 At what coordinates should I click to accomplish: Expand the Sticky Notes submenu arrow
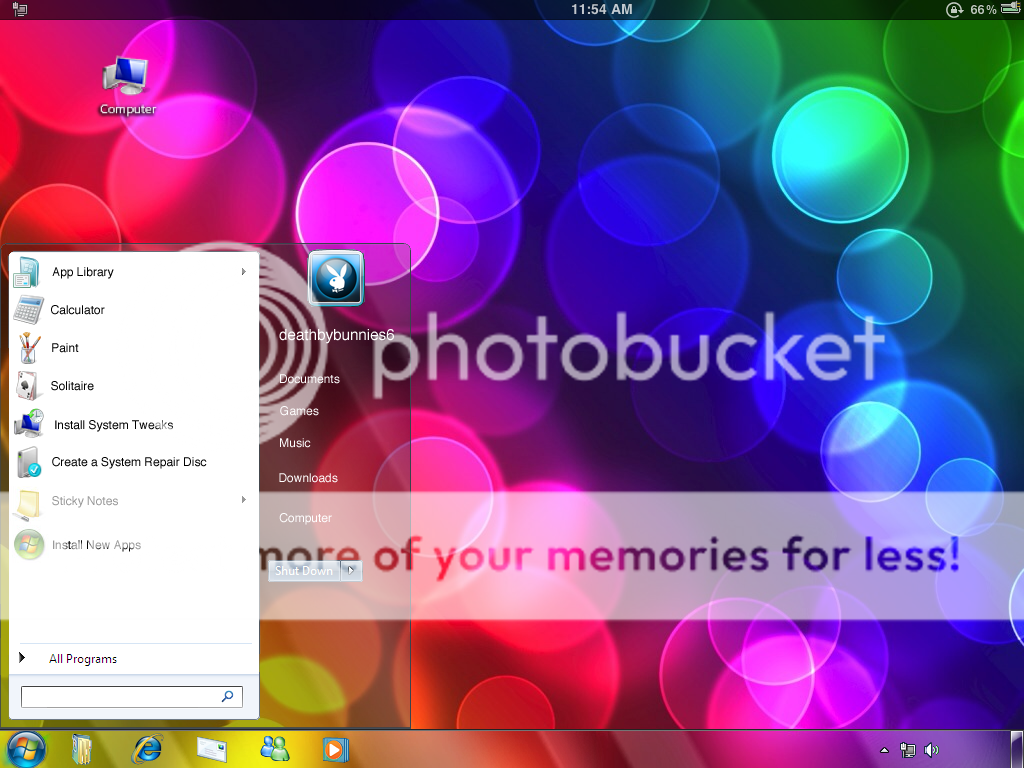click(244, 500)
